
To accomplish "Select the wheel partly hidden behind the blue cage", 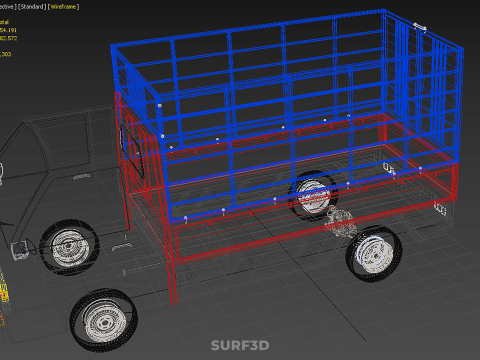I will 313,195.
